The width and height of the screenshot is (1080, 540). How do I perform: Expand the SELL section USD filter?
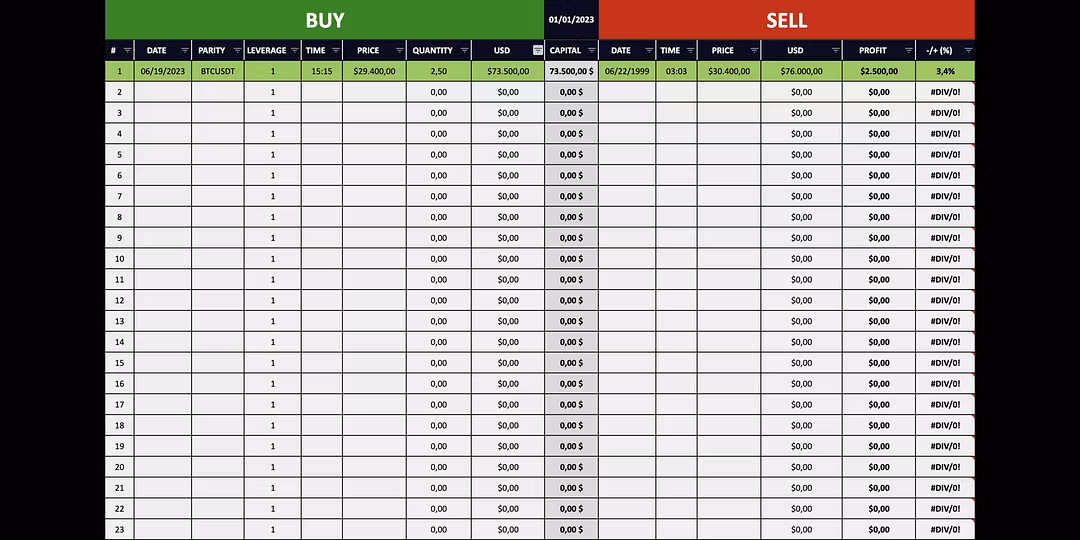834,50
